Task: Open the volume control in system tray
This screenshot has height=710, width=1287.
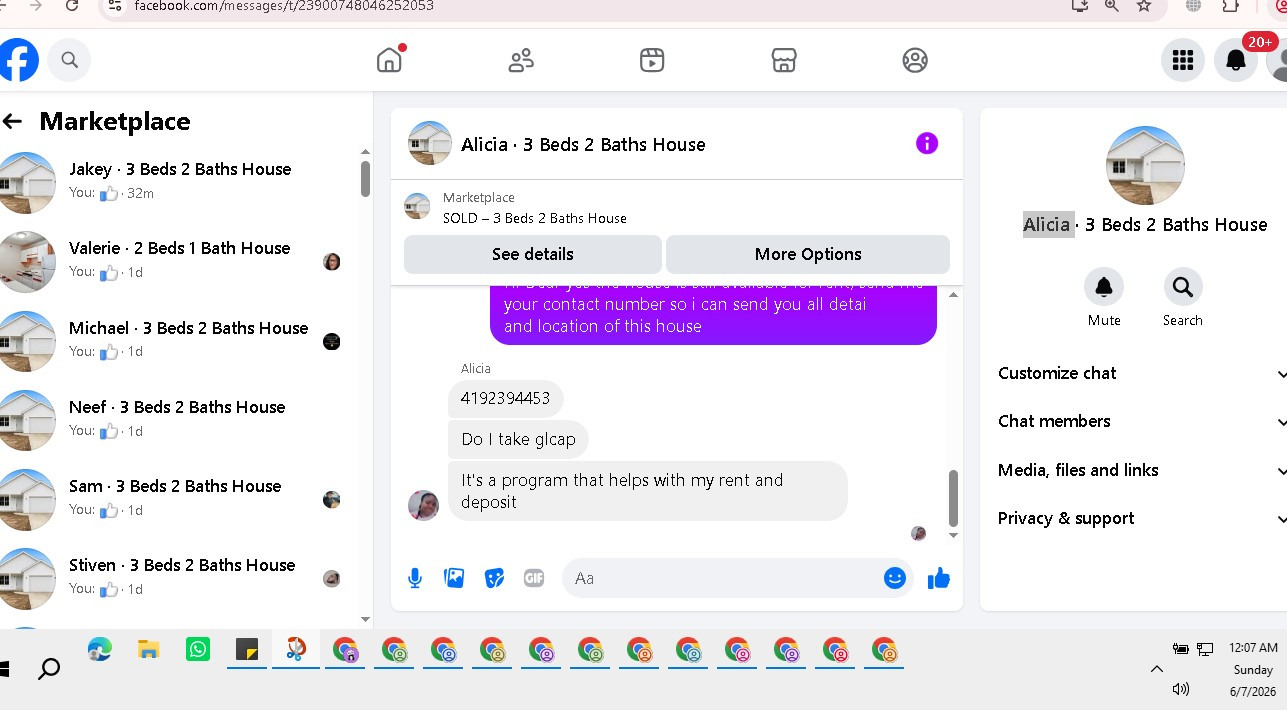Action: (1181, 689)
